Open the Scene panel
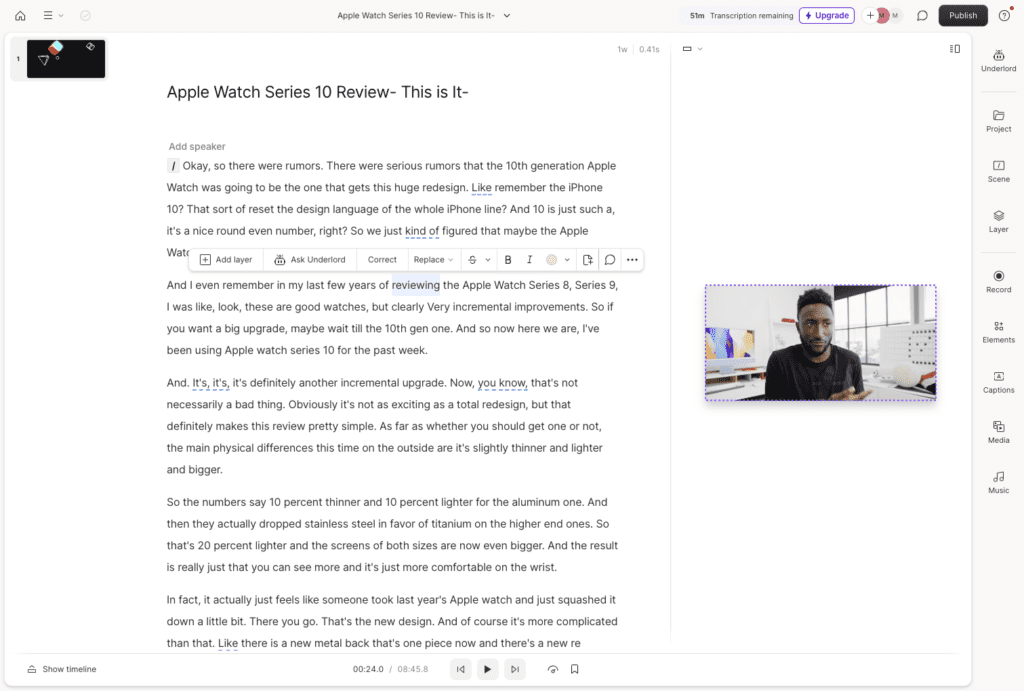This screenshot has height=691, width=1024. pos(999,171)
